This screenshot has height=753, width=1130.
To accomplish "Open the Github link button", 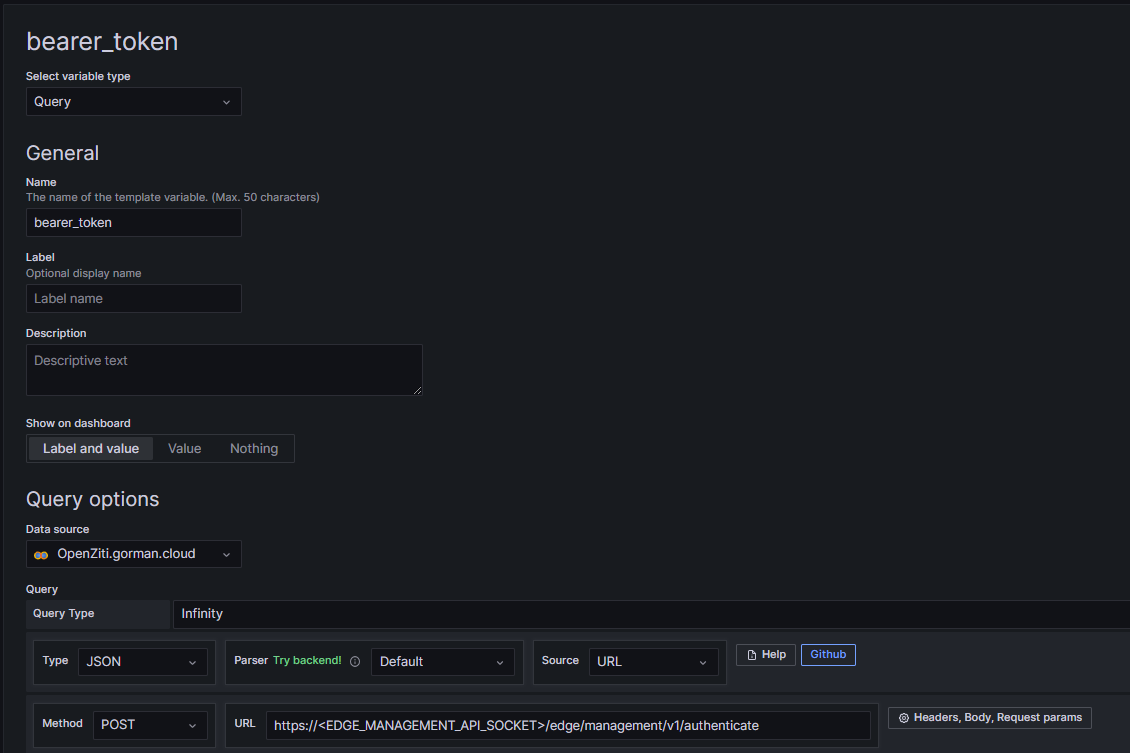I will (828, 655).
